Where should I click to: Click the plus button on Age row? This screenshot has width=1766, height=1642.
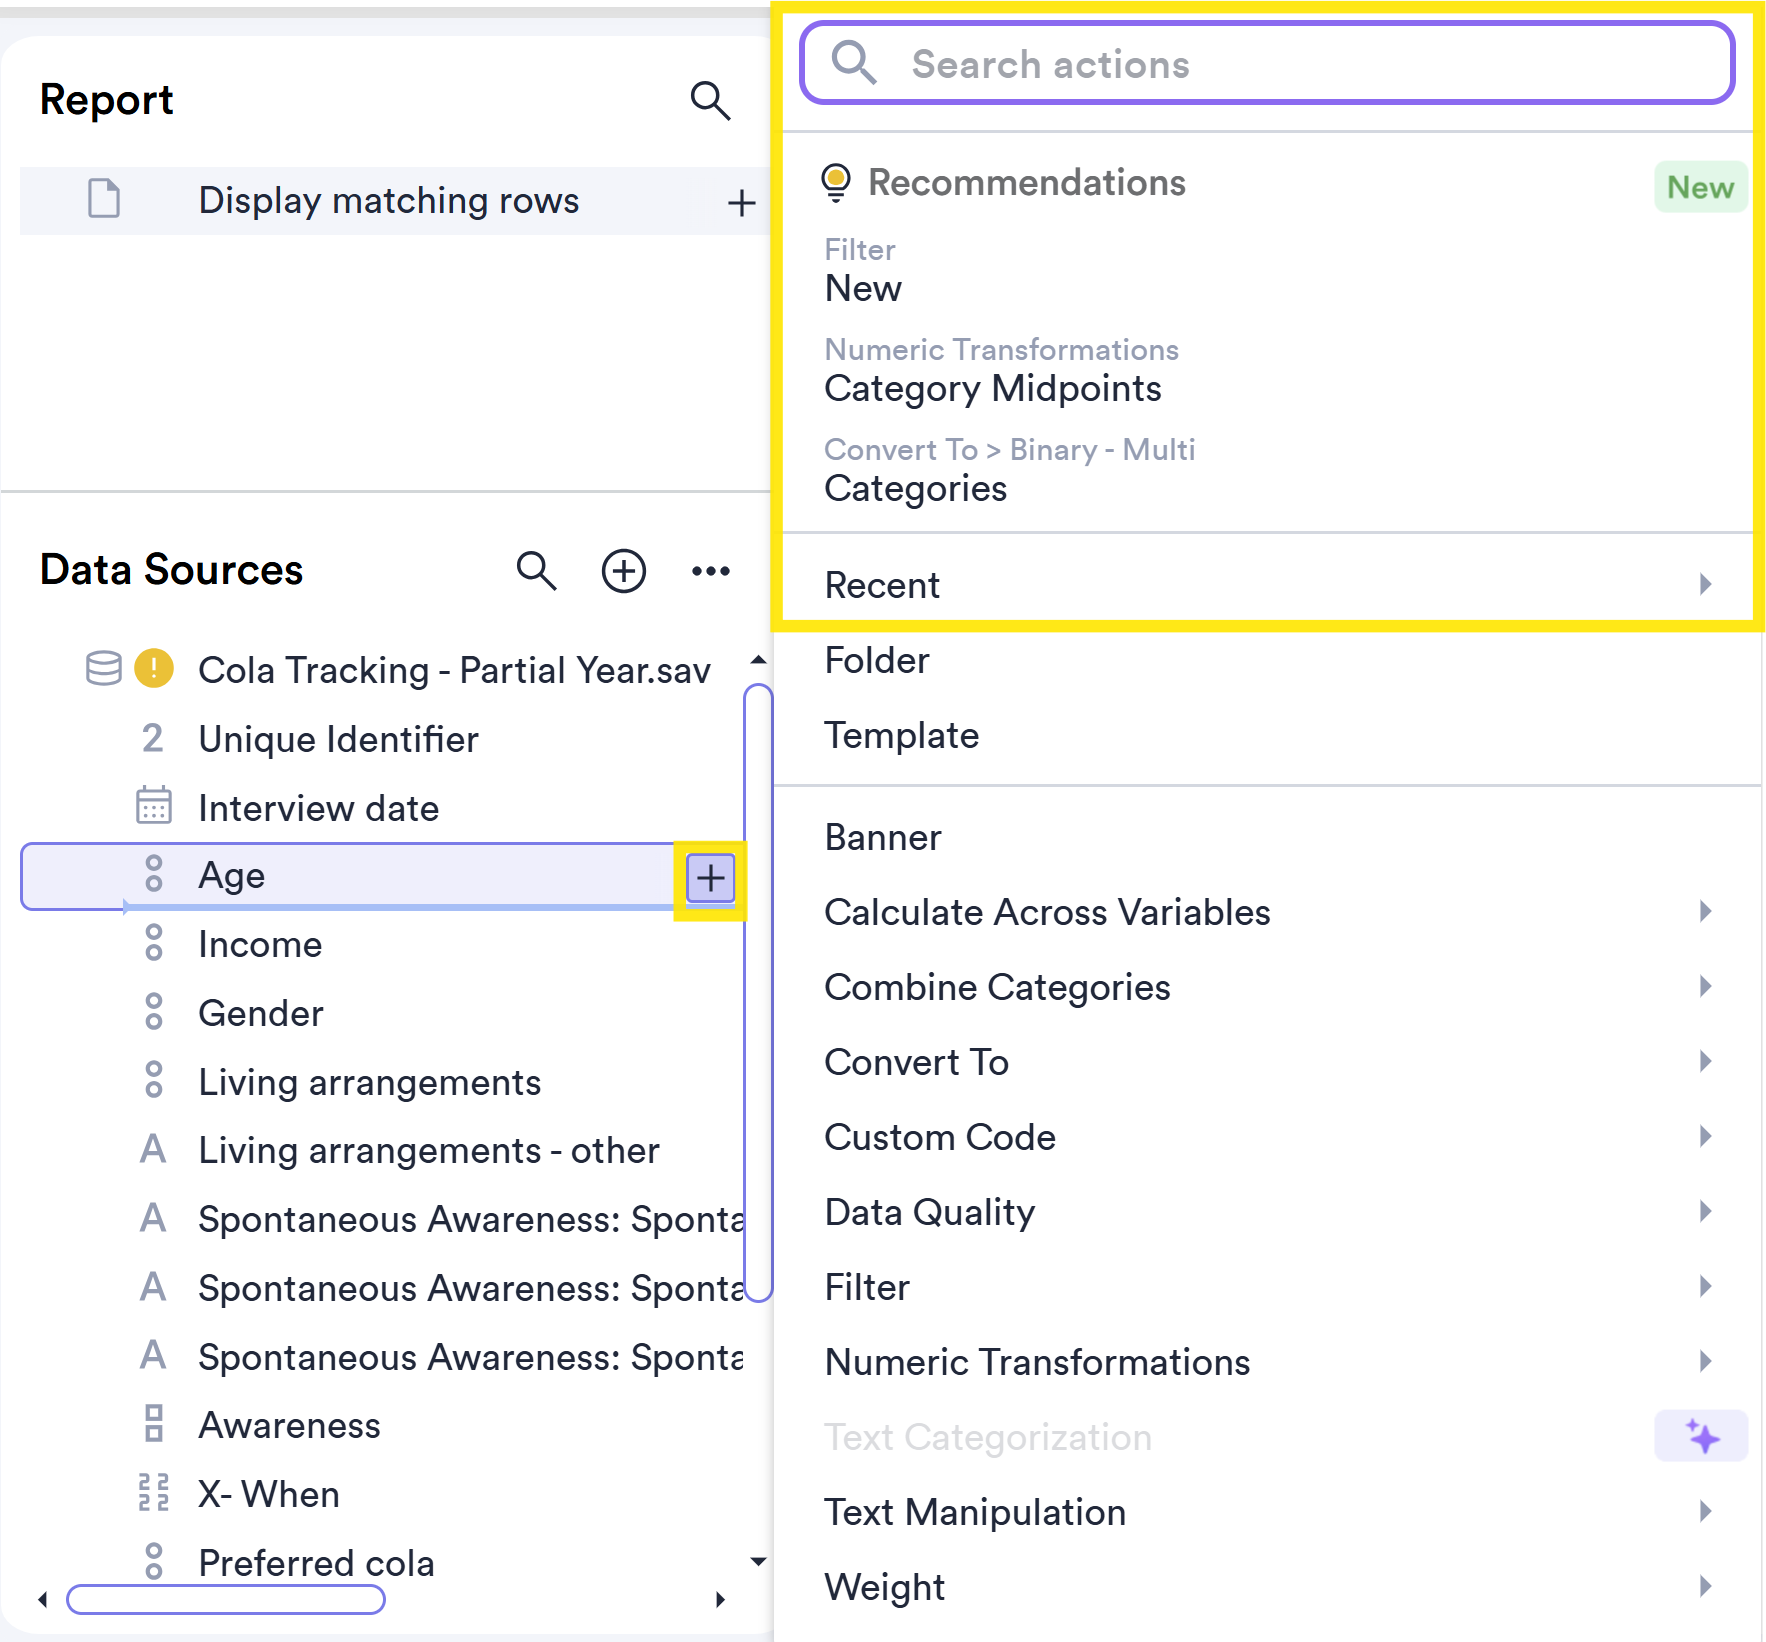pos(710,878)
